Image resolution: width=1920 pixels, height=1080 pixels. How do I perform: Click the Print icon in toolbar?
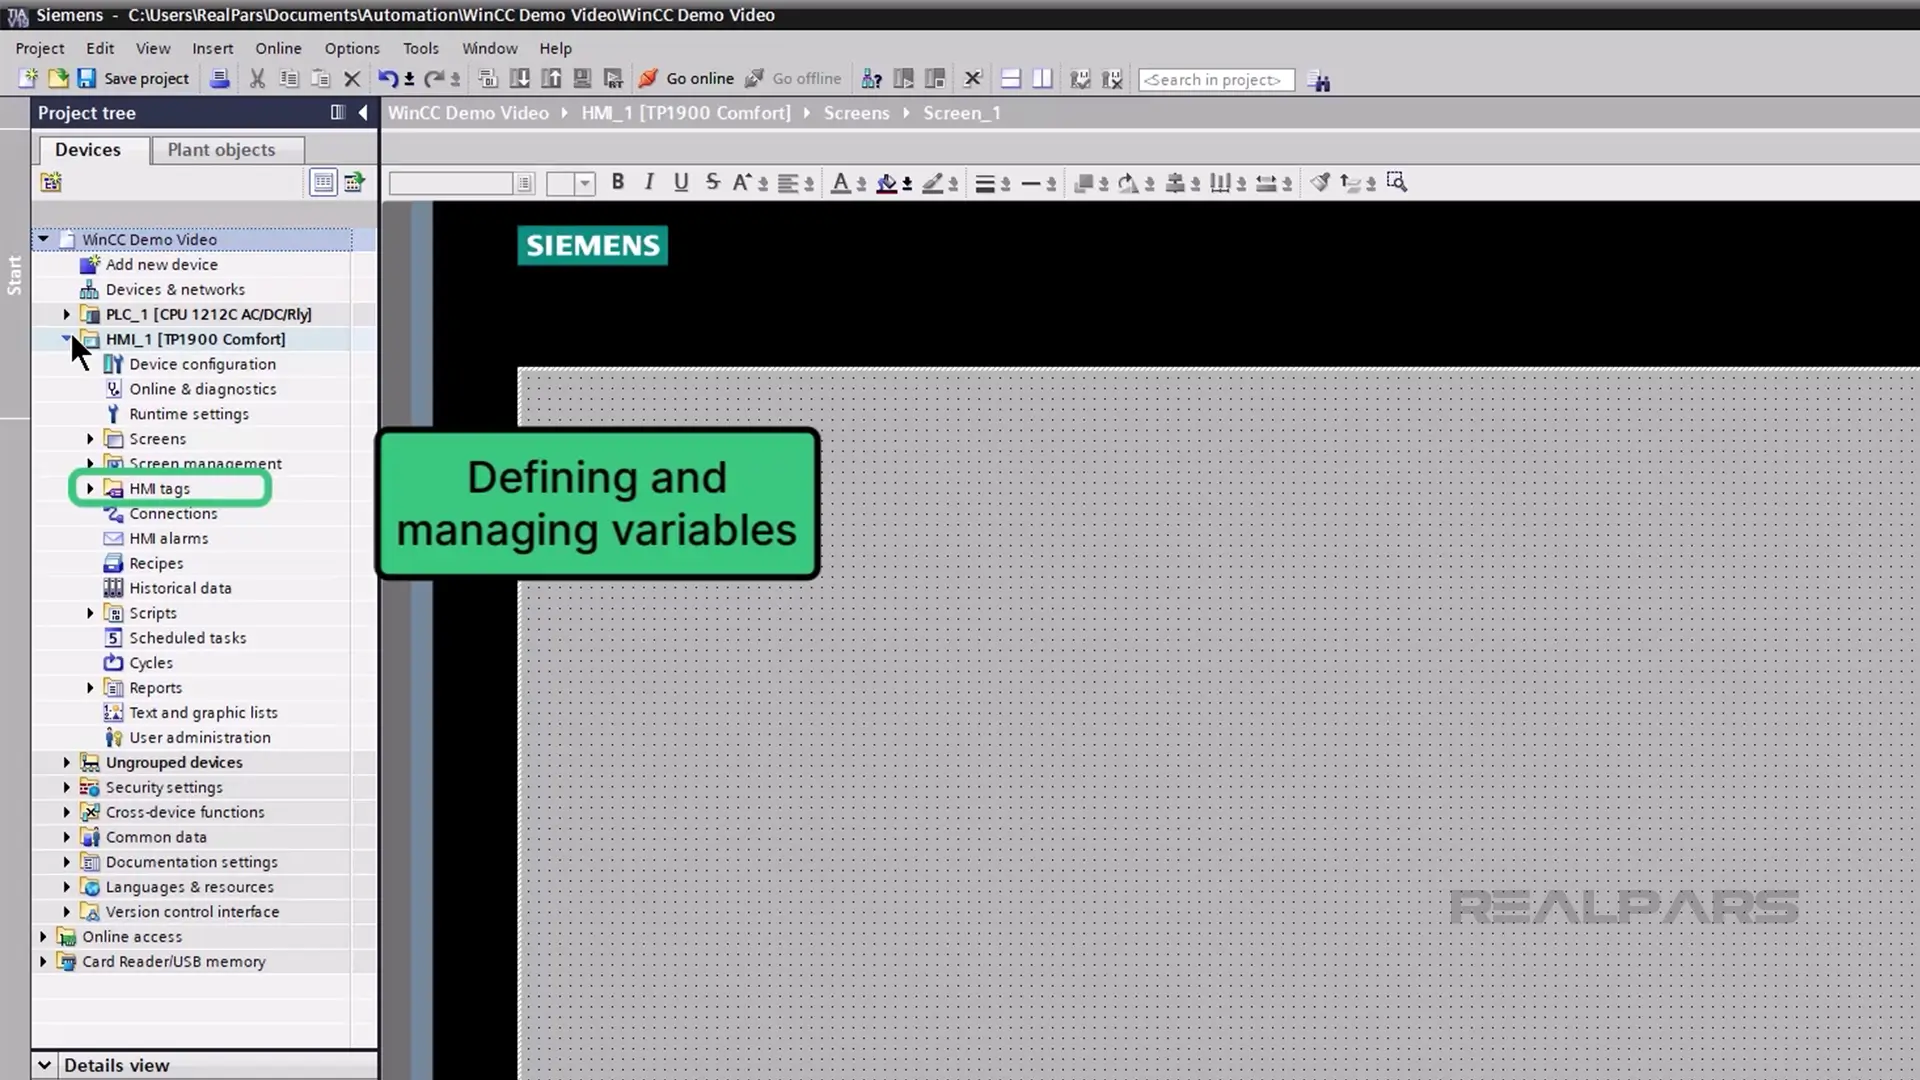click(220, 79)
